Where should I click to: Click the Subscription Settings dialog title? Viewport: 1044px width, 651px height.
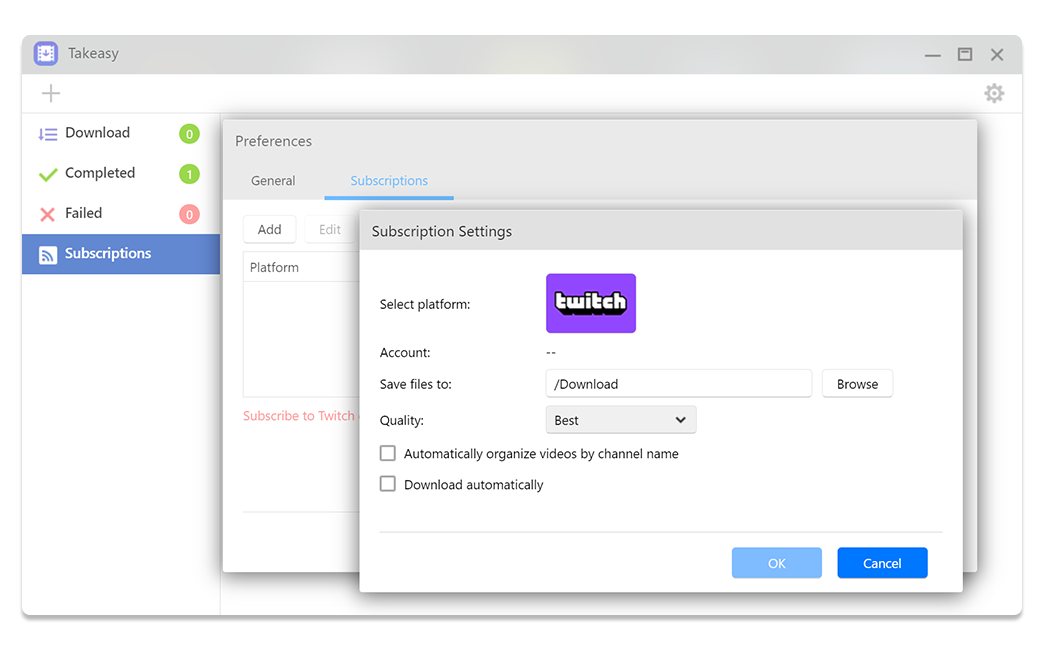coord(441,232)
